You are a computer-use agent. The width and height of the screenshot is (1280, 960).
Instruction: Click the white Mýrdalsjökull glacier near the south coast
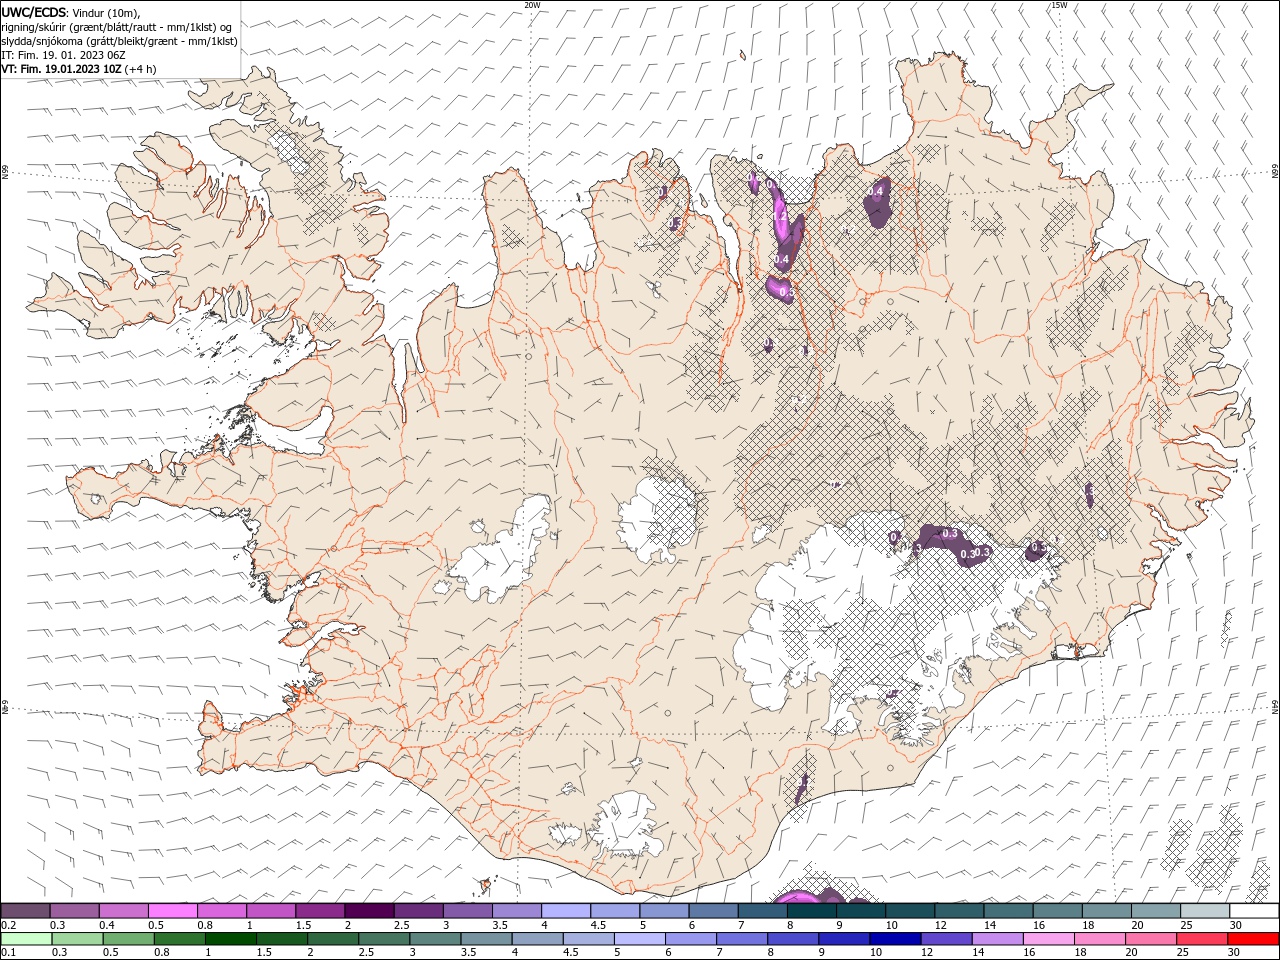[623, 828]
